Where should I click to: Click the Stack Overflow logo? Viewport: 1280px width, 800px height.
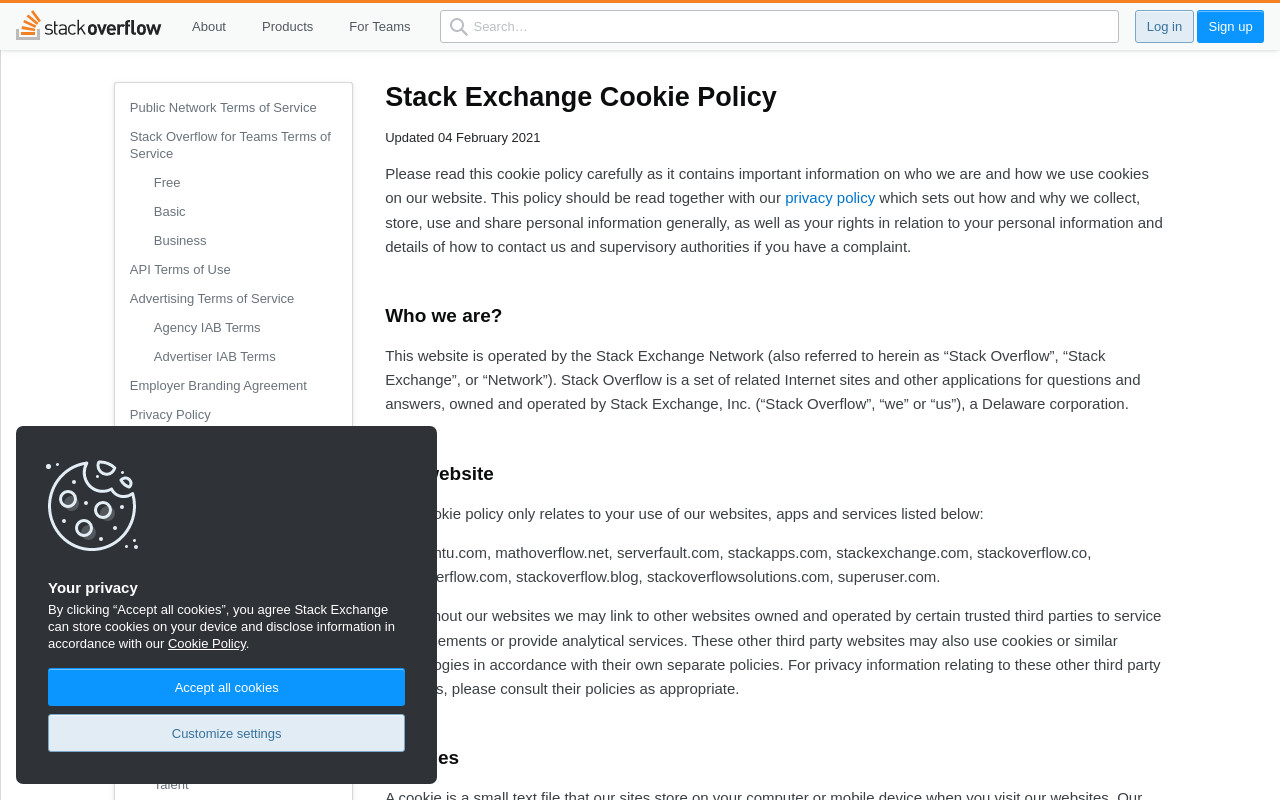(x=88, y=26)
